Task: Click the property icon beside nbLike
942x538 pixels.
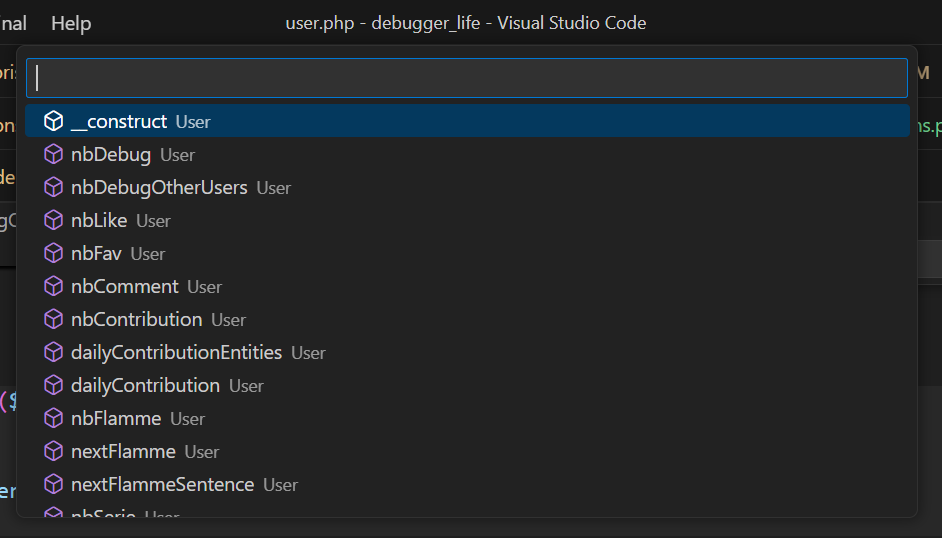Action: coord(53,220)
